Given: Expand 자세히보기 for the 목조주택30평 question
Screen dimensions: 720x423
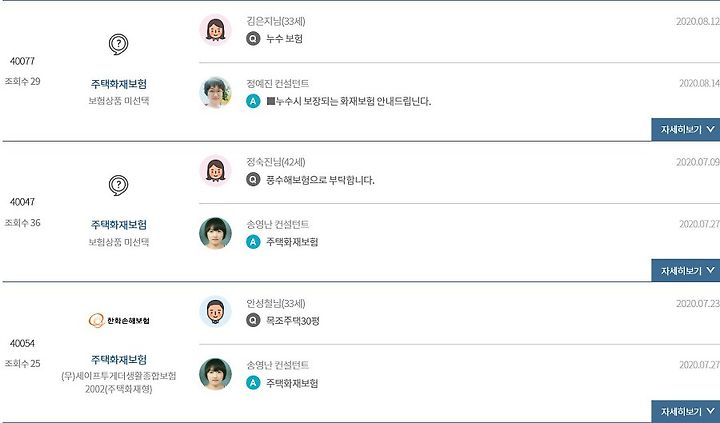Looking at the screenshot, I should coord(686,412).
